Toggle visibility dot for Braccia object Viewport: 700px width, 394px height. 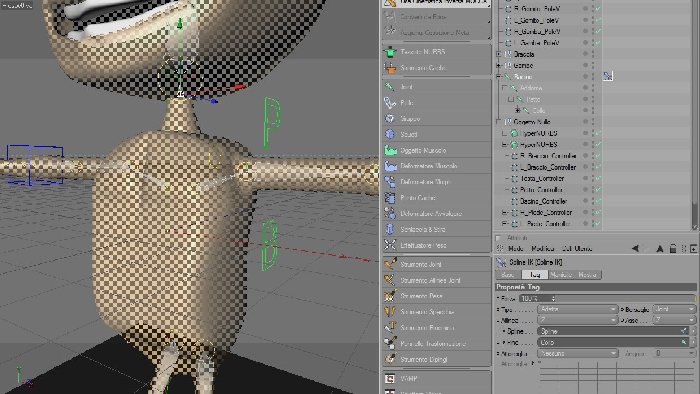[x=585, y=54]
